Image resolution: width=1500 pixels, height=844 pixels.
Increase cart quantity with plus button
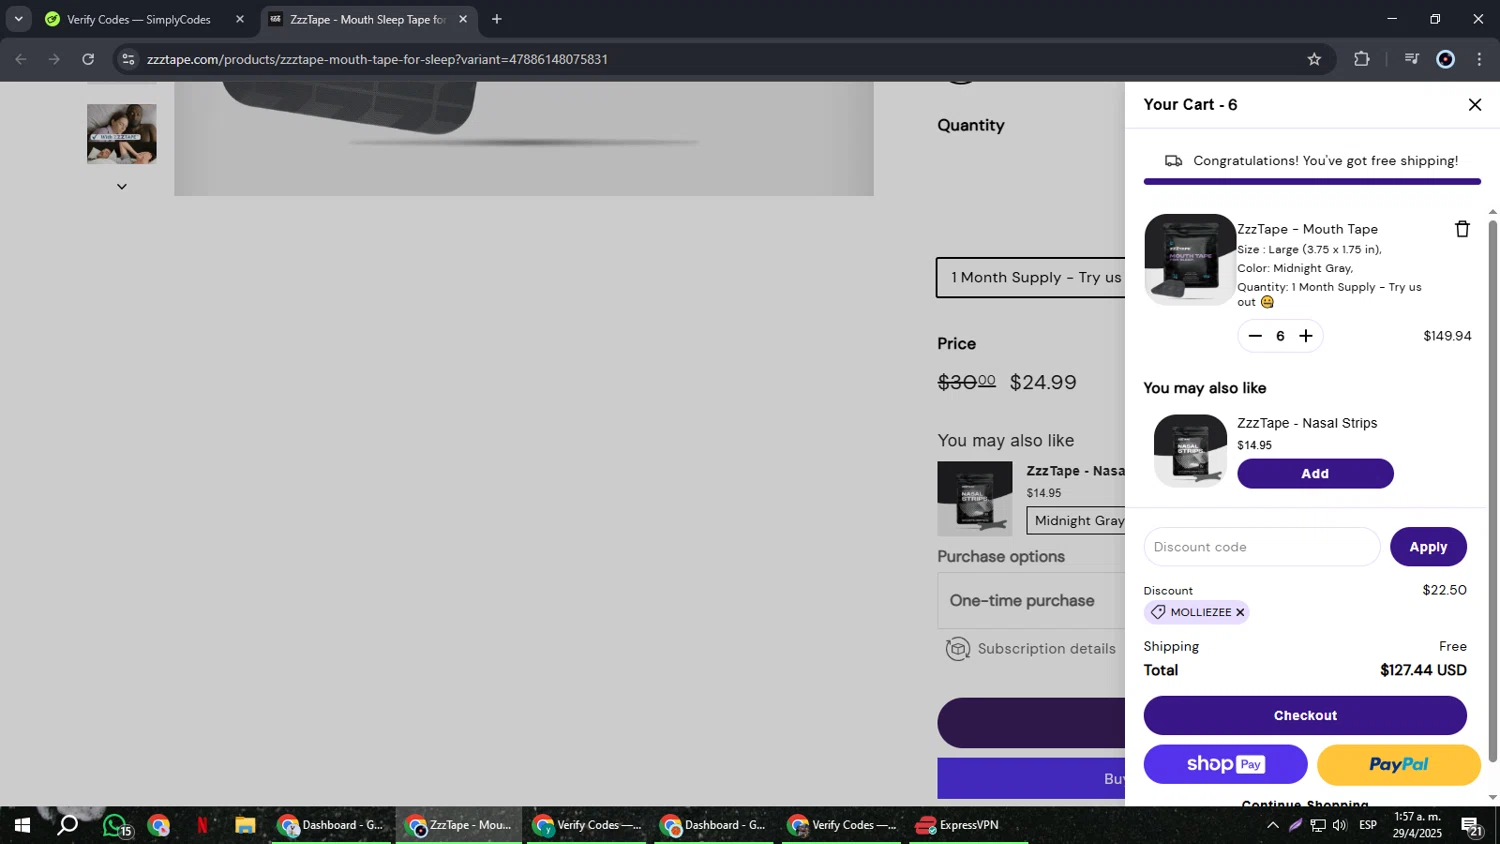coord(1305,336)
